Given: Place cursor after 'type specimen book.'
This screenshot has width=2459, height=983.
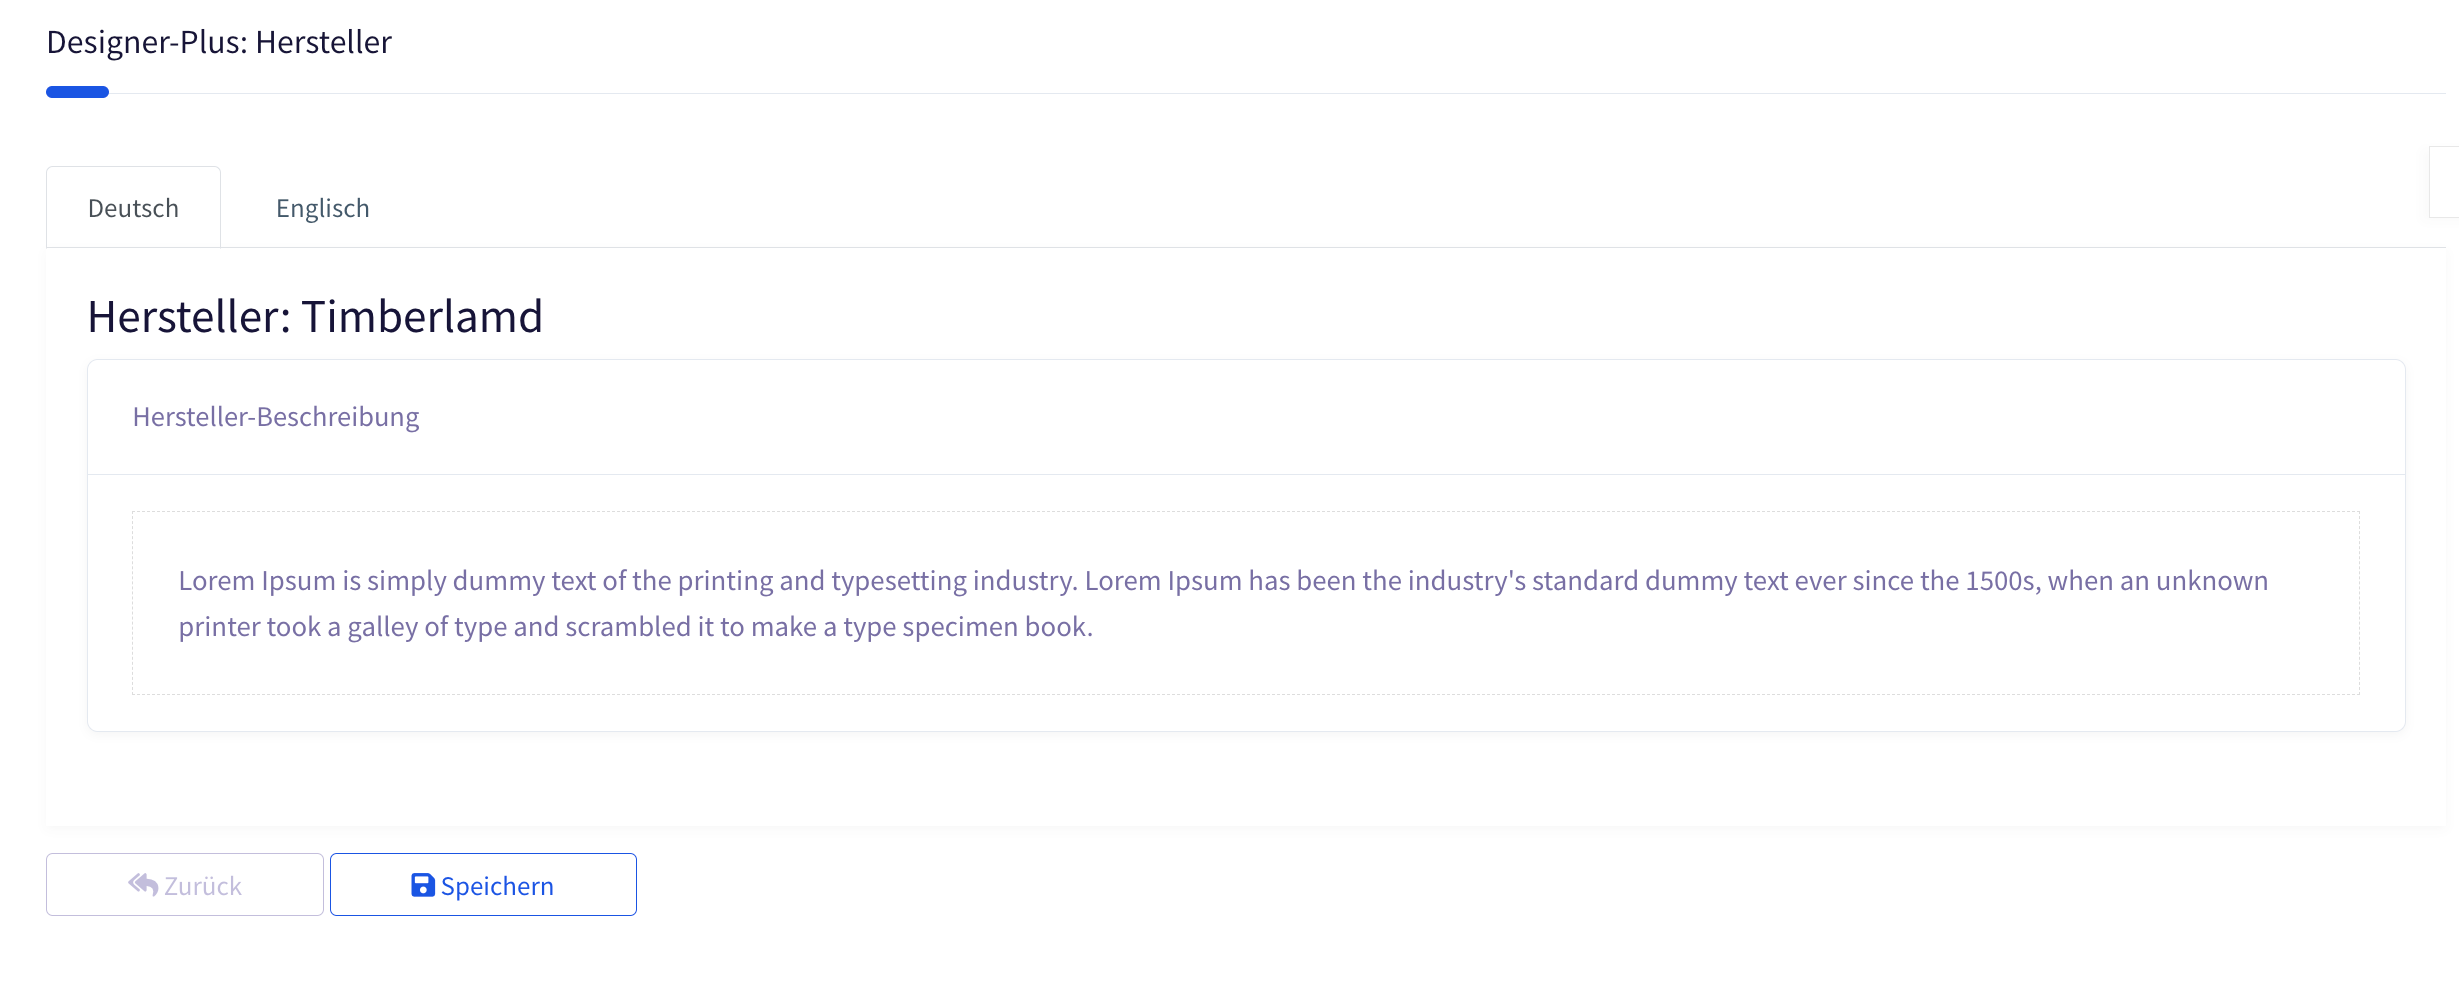Looking at the screenshot, I should click(1094, 627).
